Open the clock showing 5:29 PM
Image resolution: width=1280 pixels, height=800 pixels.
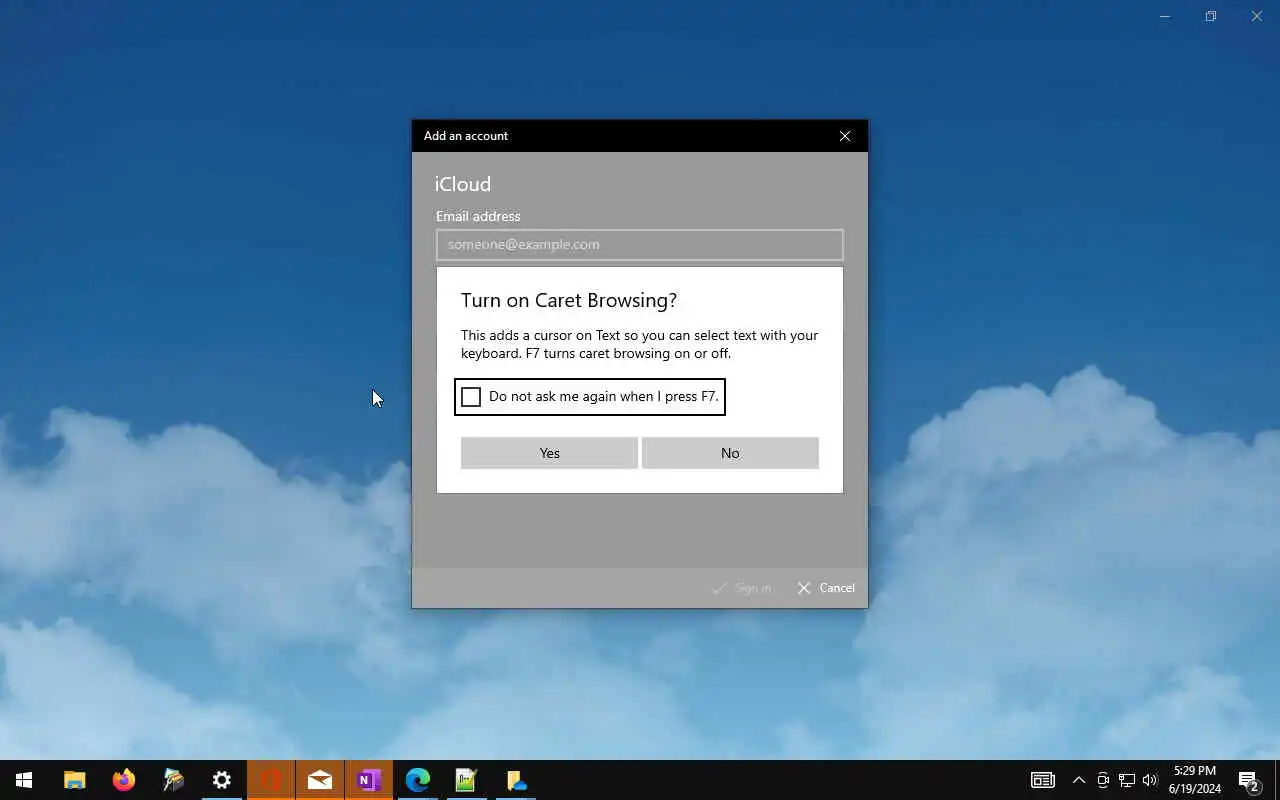(x=1195, y=780)
